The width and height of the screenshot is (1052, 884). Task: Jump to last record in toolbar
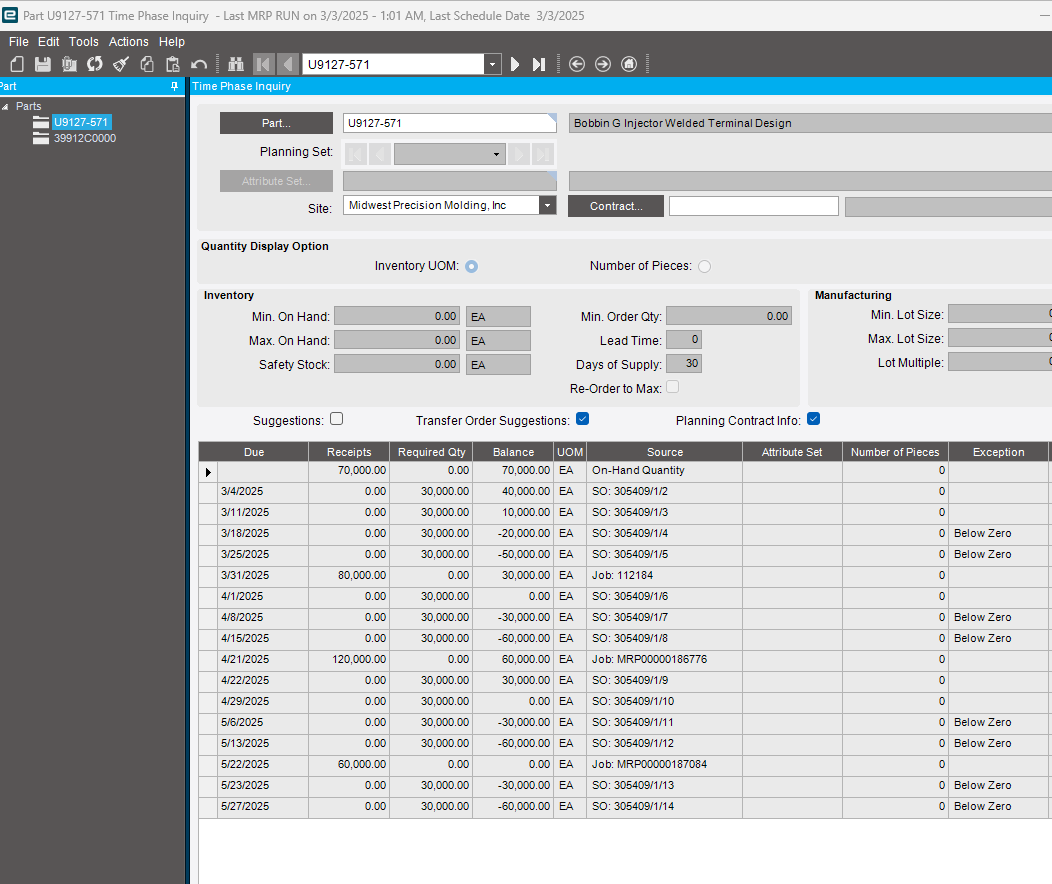539,64
